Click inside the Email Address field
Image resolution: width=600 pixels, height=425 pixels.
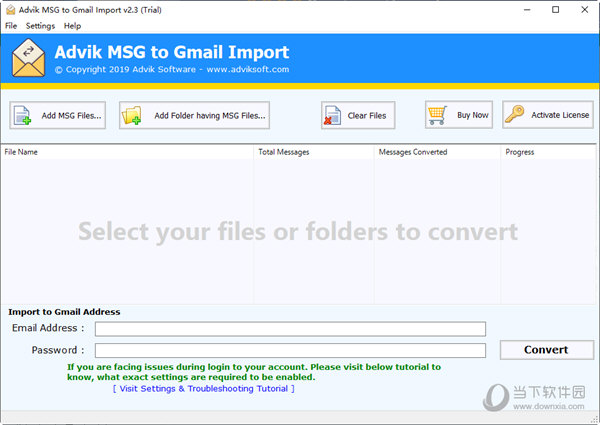290,329
